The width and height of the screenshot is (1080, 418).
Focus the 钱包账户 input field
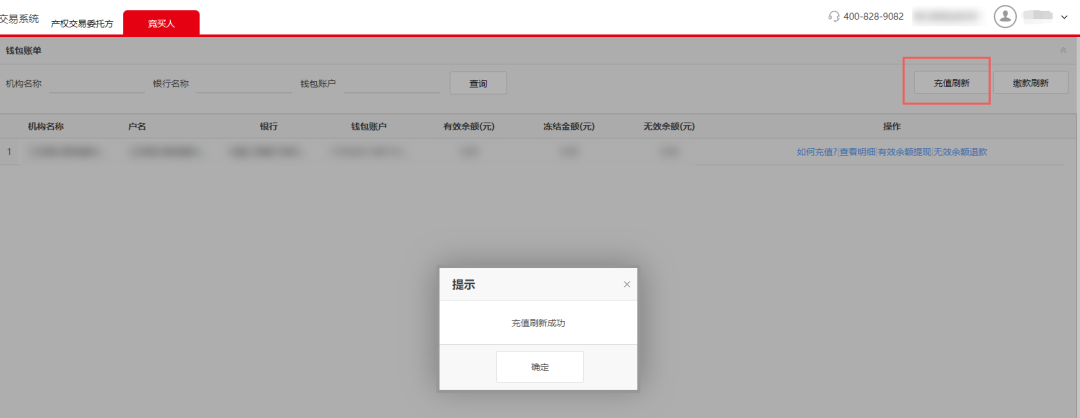(391, 83)
